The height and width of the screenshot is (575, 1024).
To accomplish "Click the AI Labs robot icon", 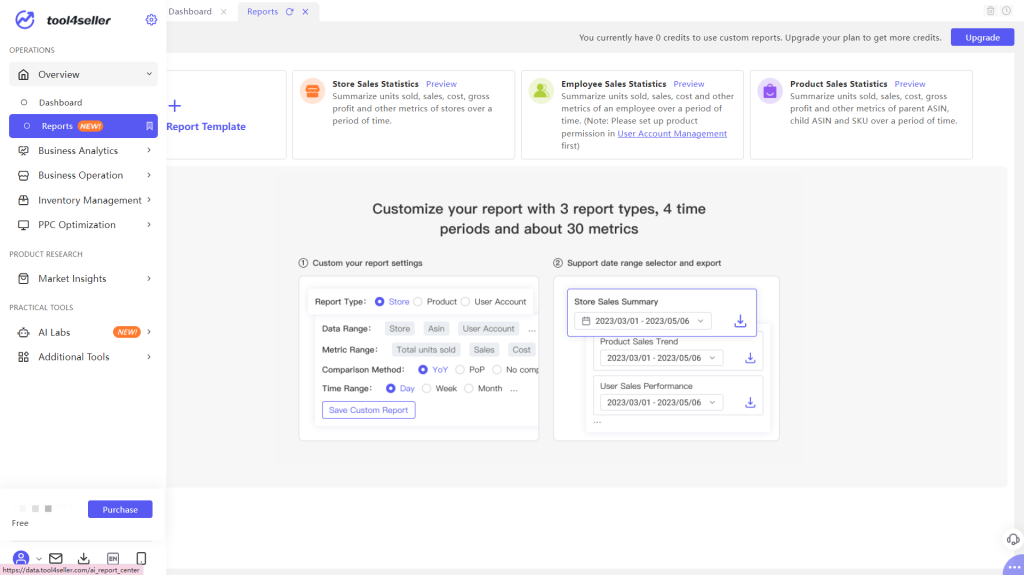I will [x=24, y=332].
